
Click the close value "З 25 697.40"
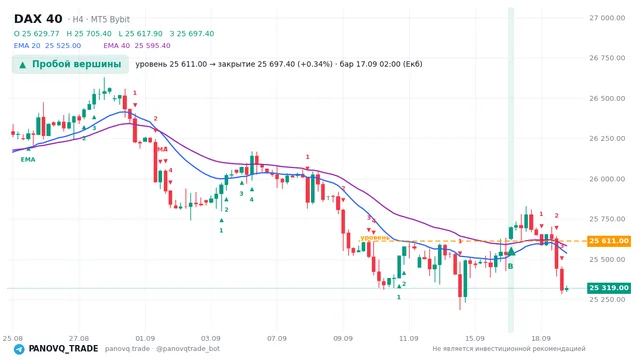(x=192, y=33)
